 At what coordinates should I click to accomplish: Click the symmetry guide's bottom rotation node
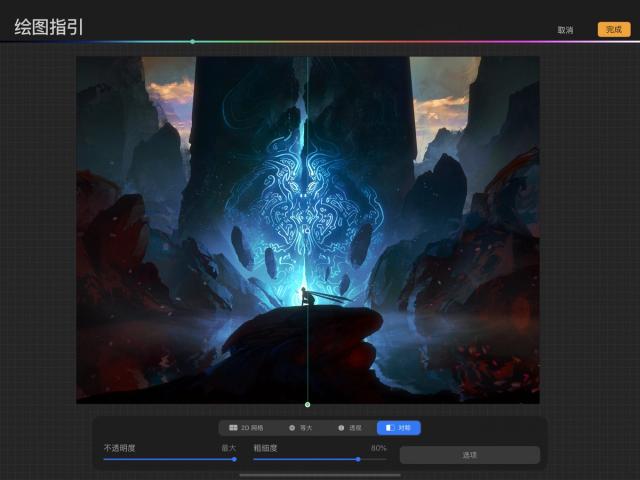coord(307,404)
